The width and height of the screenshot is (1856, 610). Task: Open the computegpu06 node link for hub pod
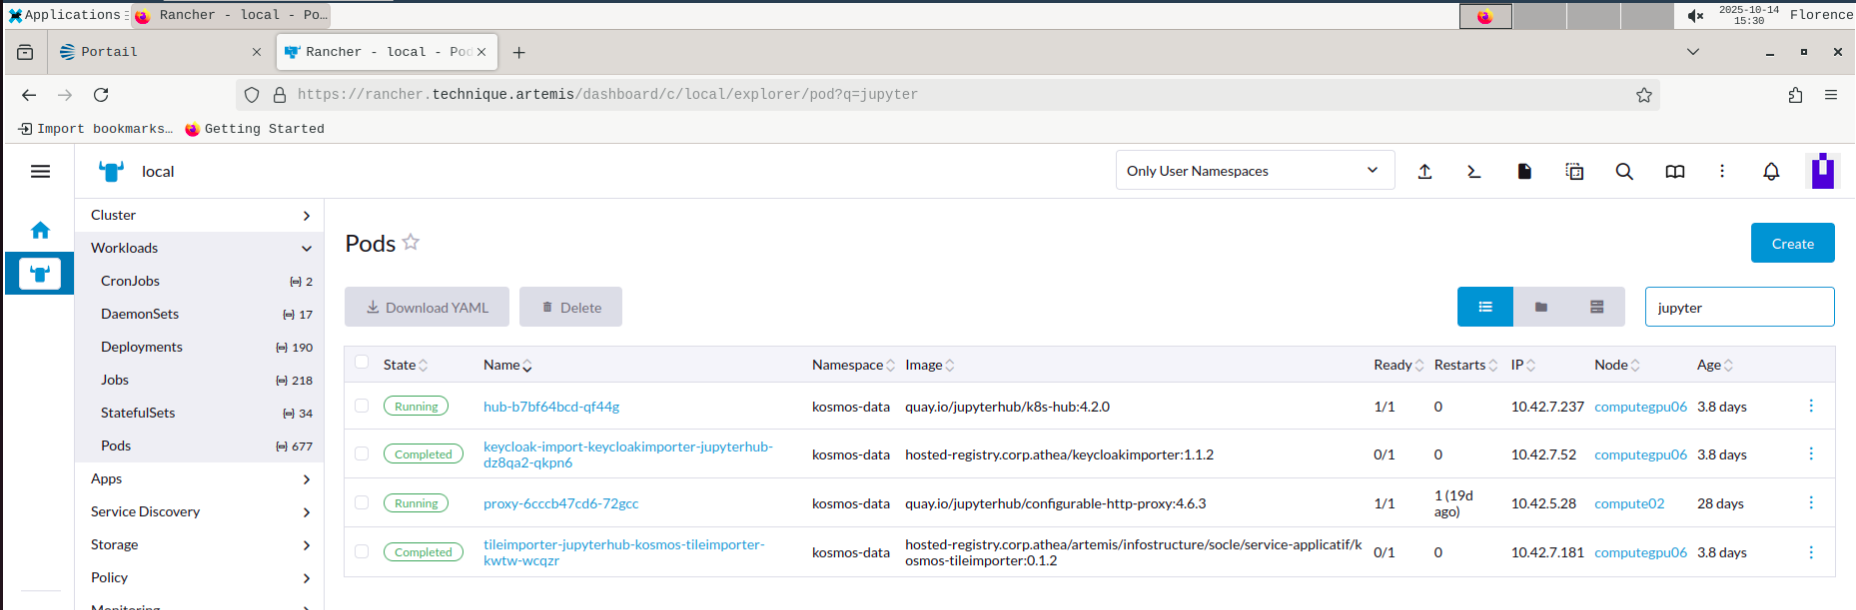1640,407
